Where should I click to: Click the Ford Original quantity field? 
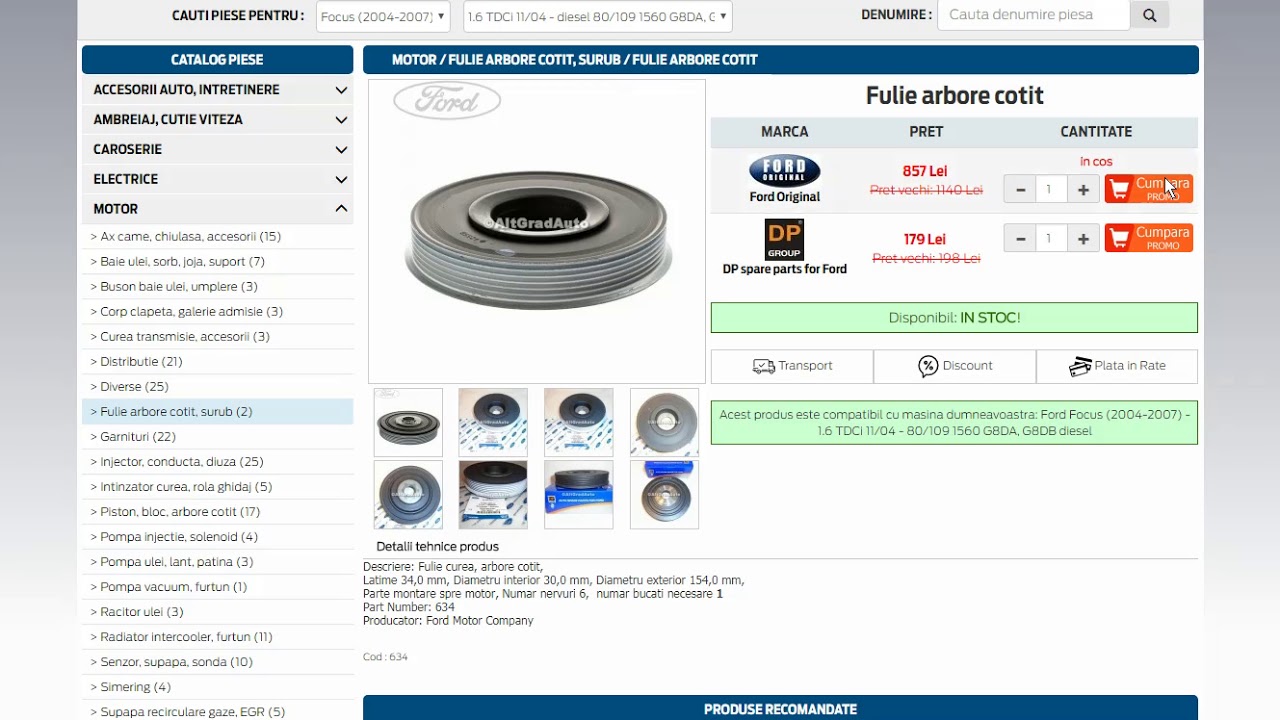[1051, 190]
